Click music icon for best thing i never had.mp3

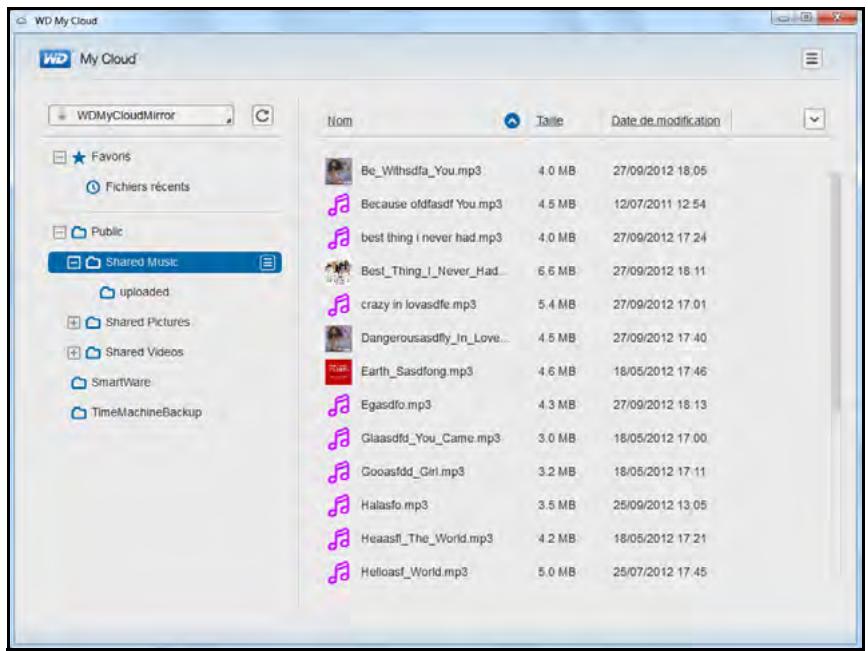click(339, 237)
